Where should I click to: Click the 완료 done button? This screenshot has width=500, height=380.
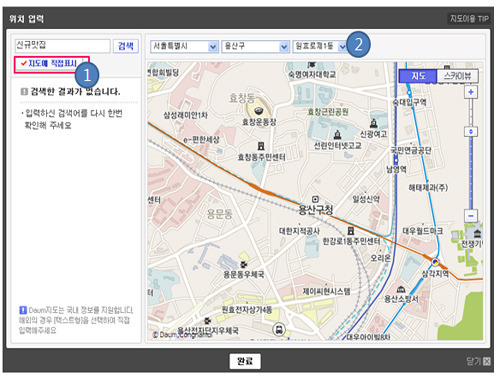[245, 361]
